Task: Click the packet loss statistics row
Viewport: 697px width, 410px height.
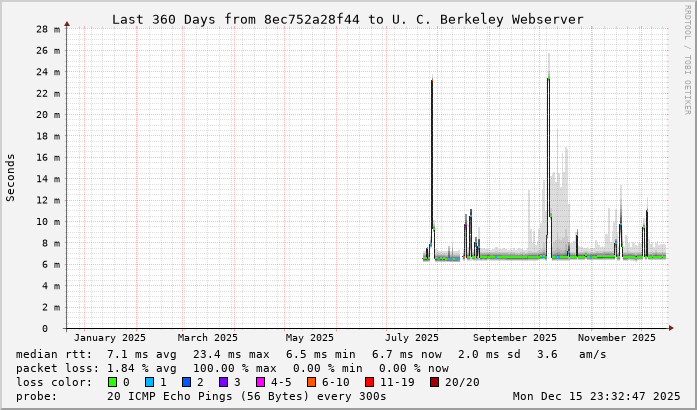Action: [232, 368]
